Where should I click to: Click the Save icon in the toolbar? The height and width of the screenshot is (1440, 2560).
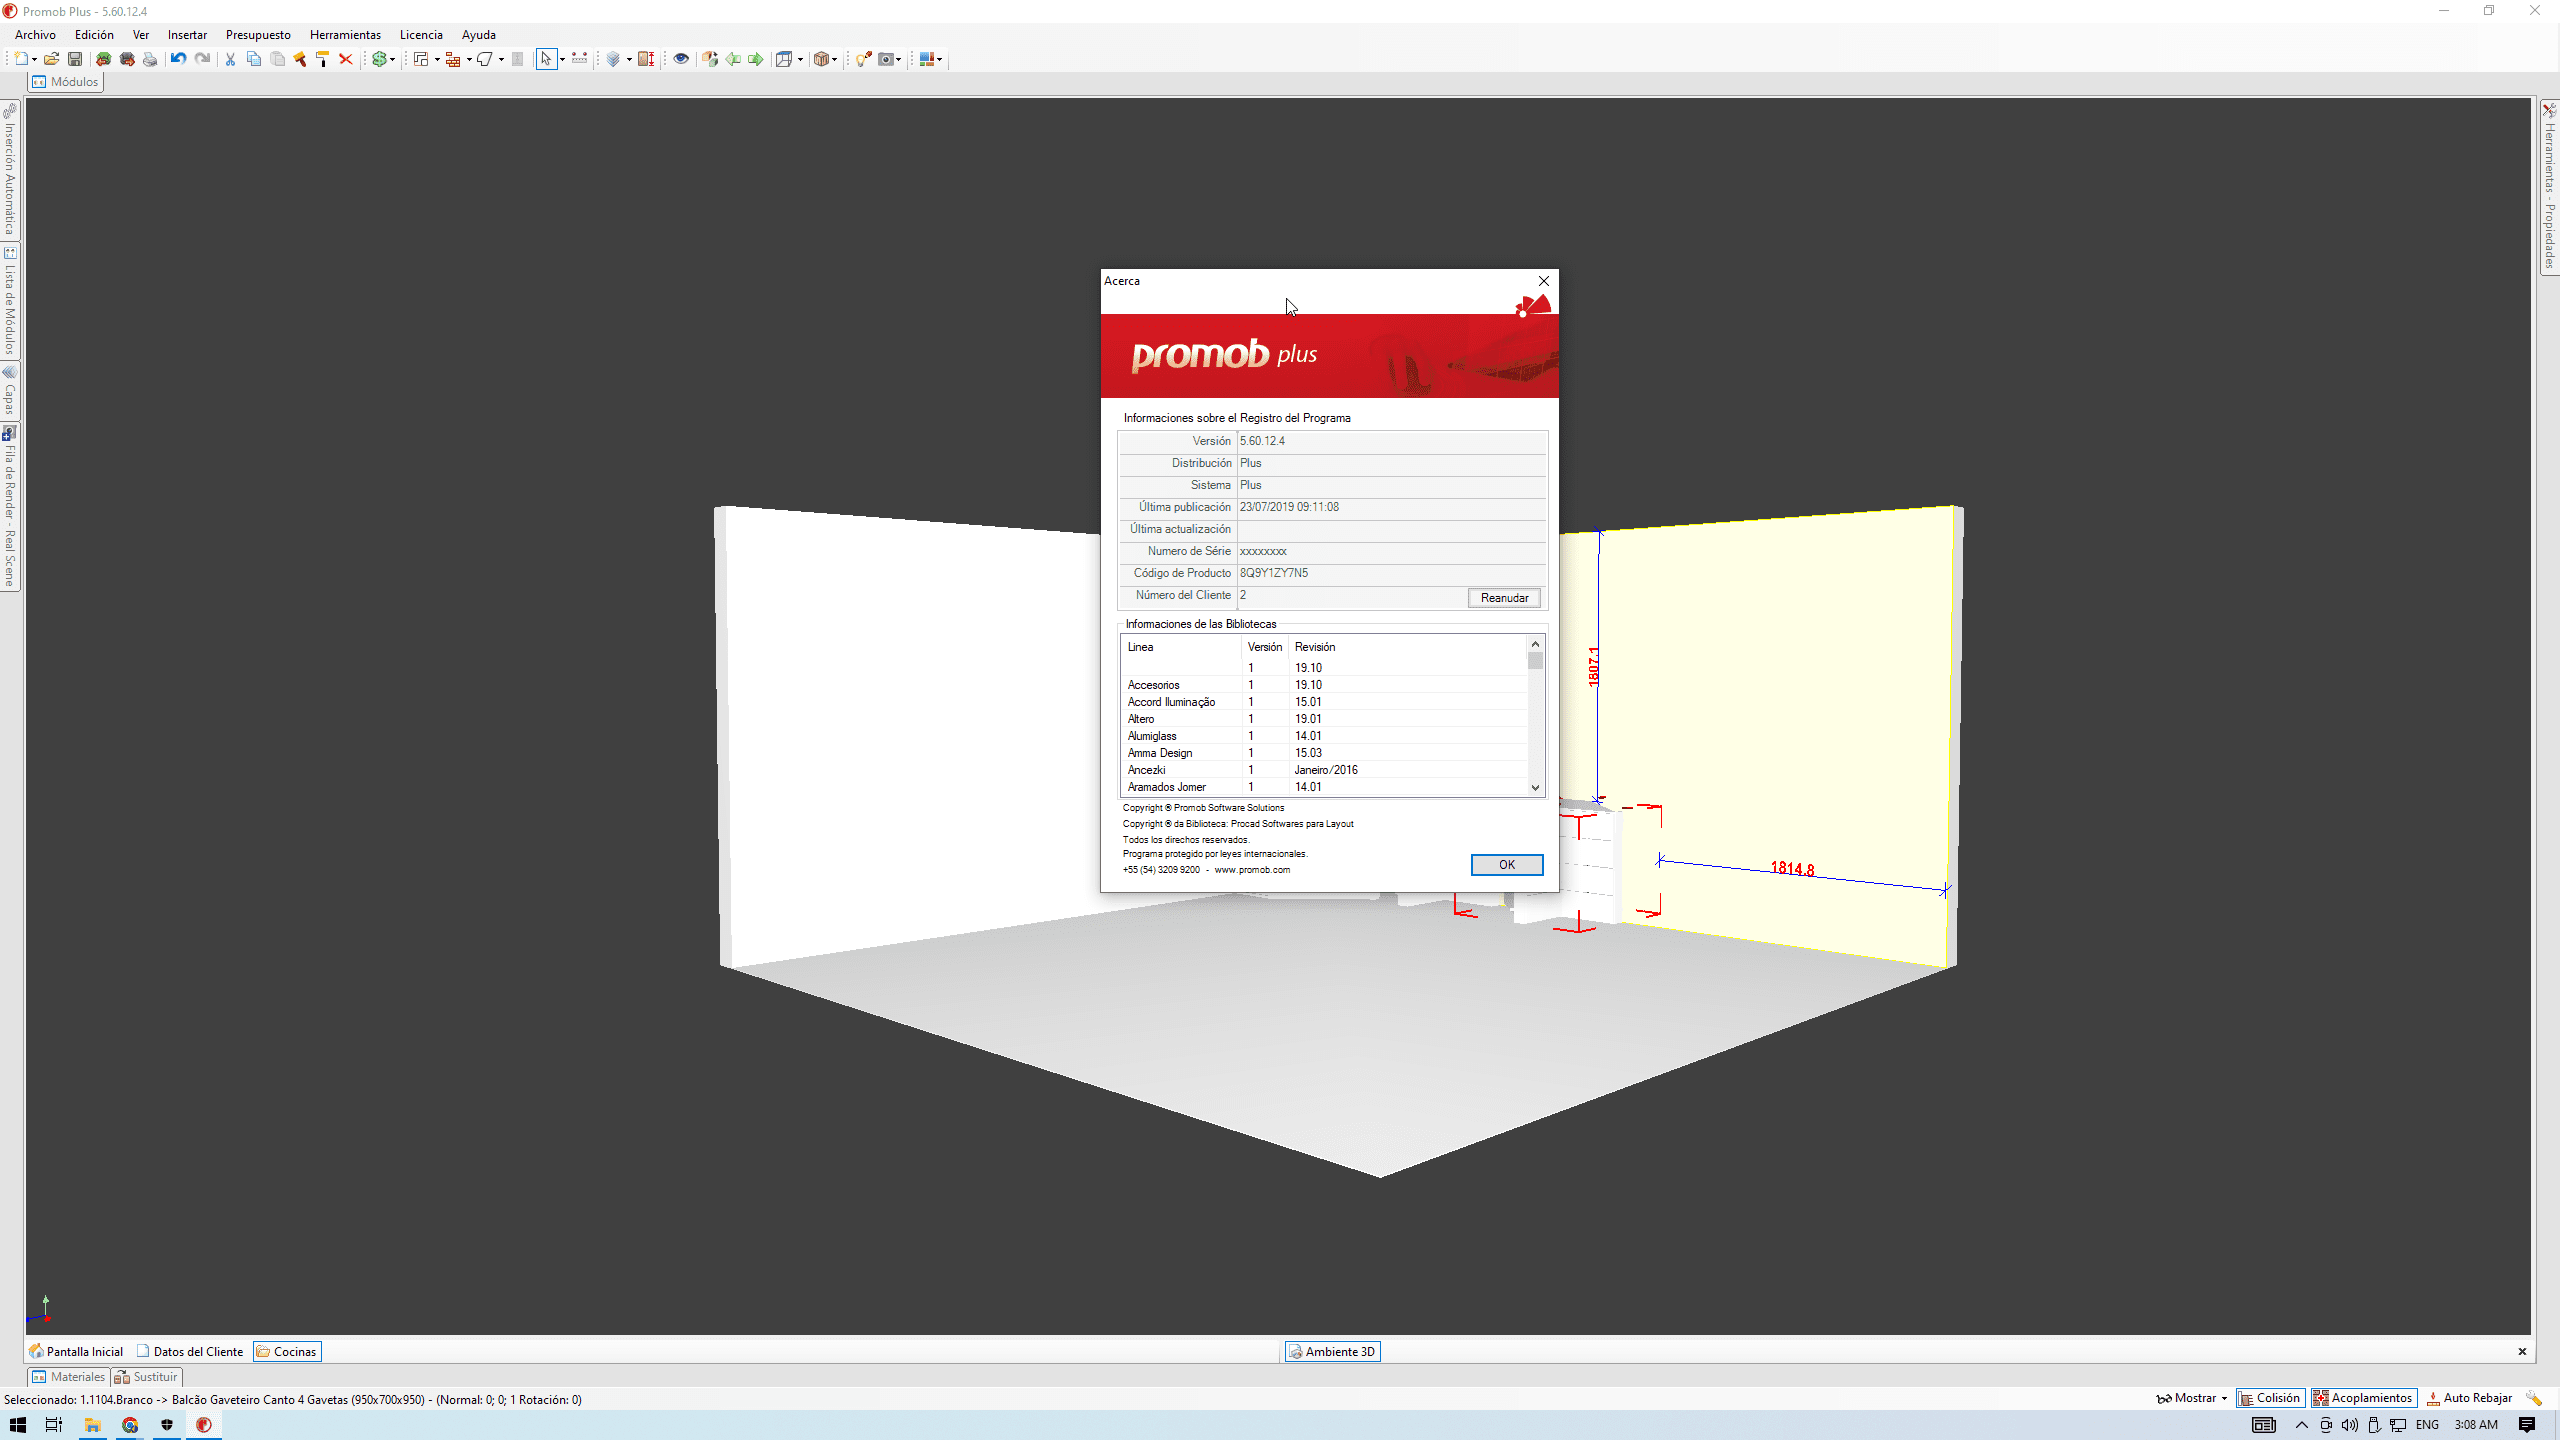point(75,59)
